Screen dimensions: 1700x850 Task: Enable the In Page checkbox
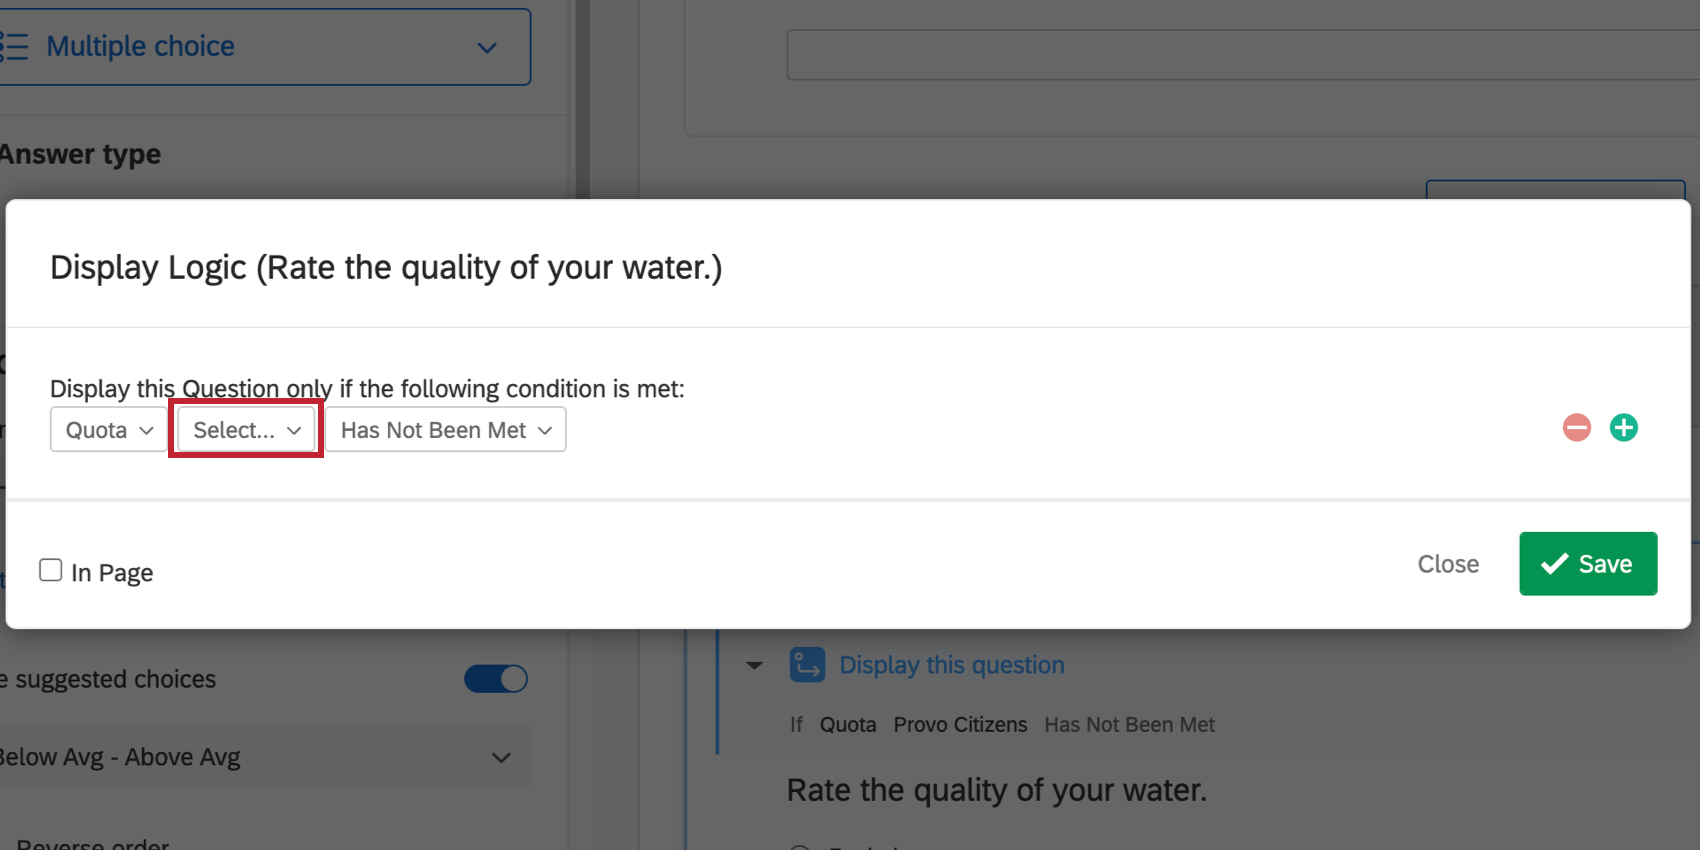coord(50,569)
